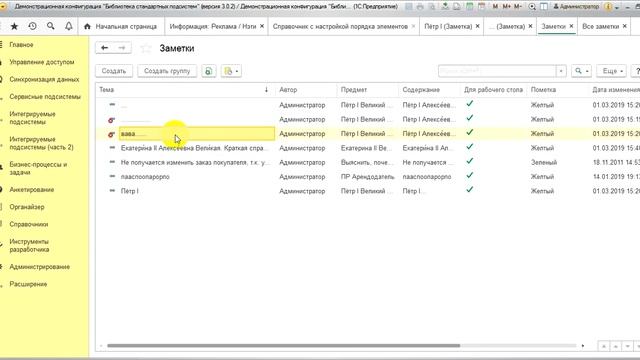Open the yellow document-actions dropdown button

[231, 71]
